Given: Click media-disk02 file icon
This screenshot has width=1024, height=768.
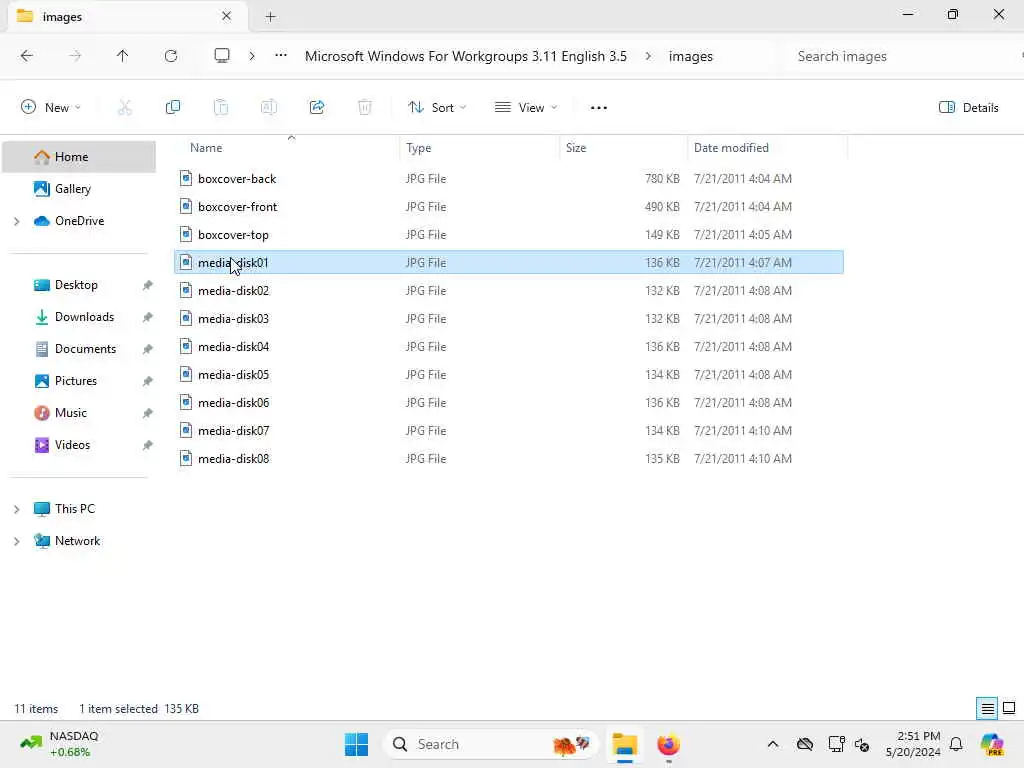Looking at the screenshot, I should click(x=186, y=291).
